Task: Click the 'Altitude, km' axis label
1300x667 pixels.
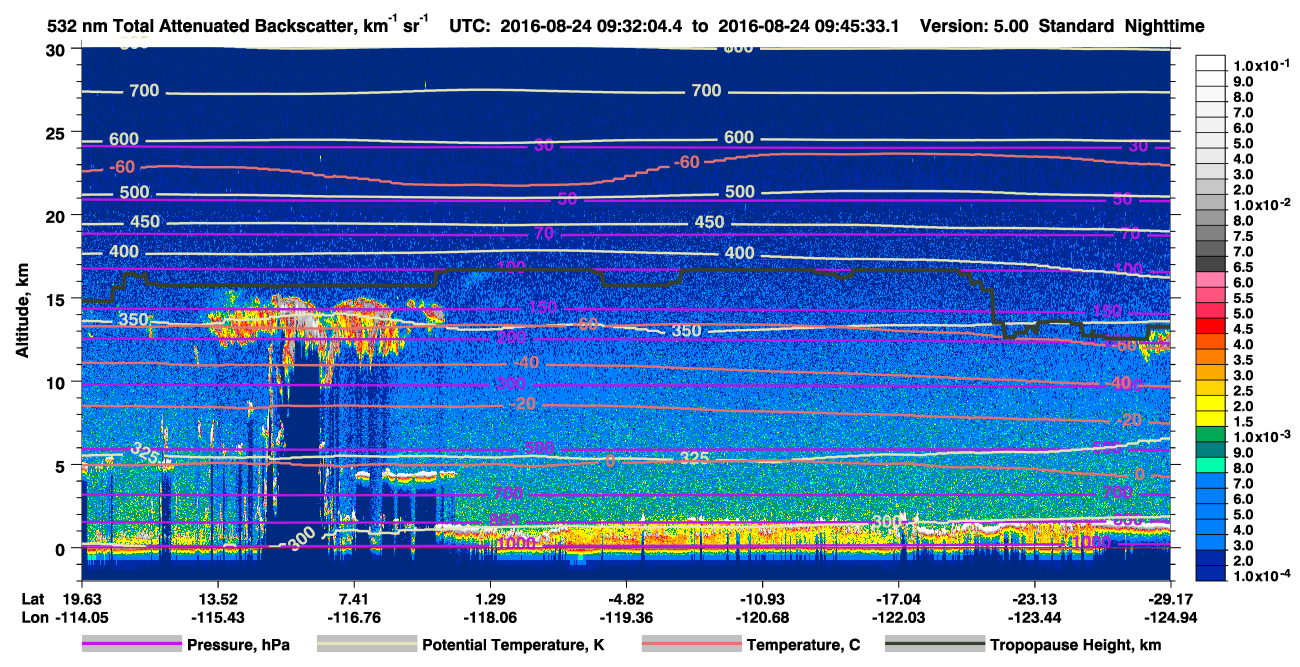Action: pyautogui.click(x=21, y=313)
